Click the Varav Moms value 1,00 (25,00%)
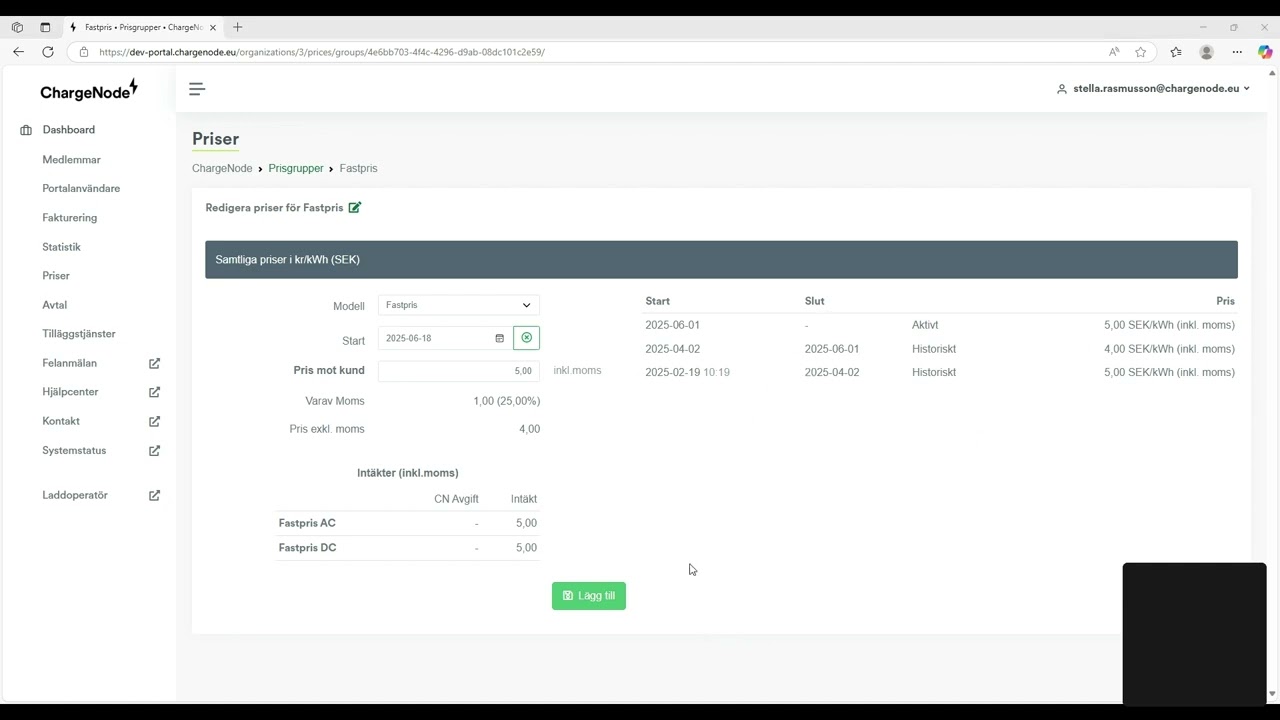The height and width of the screenshot is (720, 1280). [506, 401]
